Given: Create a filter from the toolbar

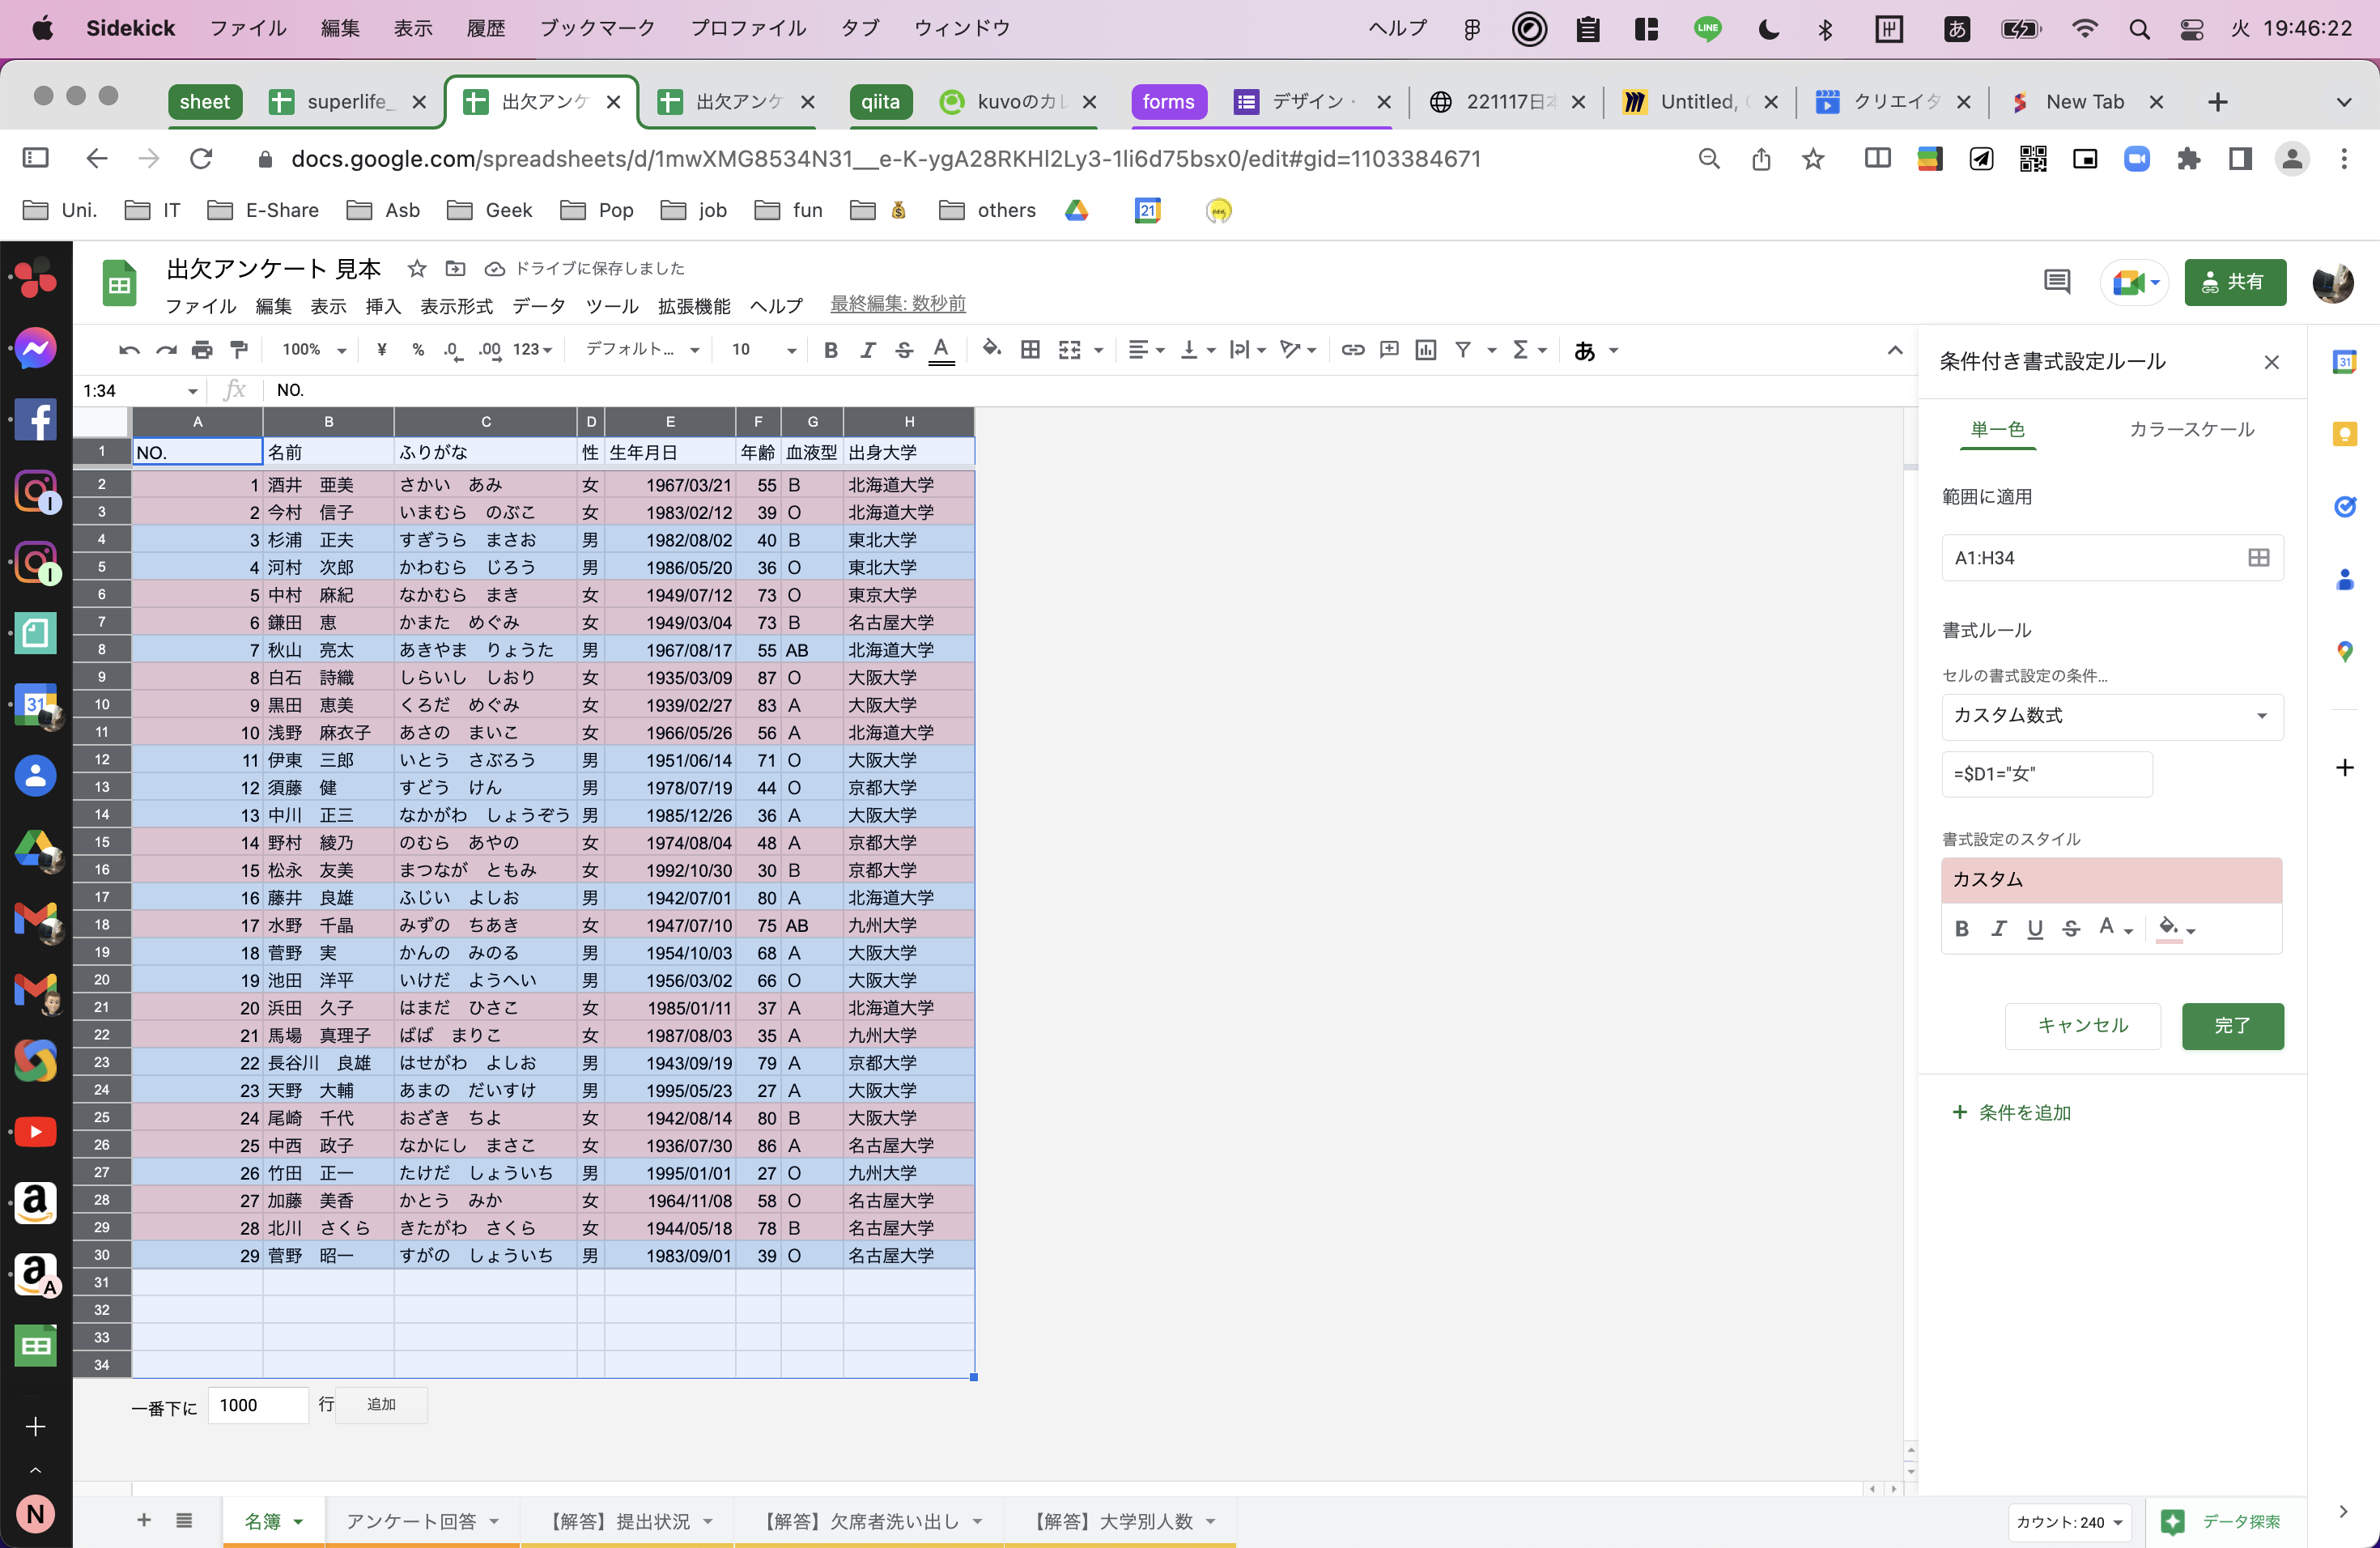Looking at the screenshot, I should click(x=1463, y=350).
